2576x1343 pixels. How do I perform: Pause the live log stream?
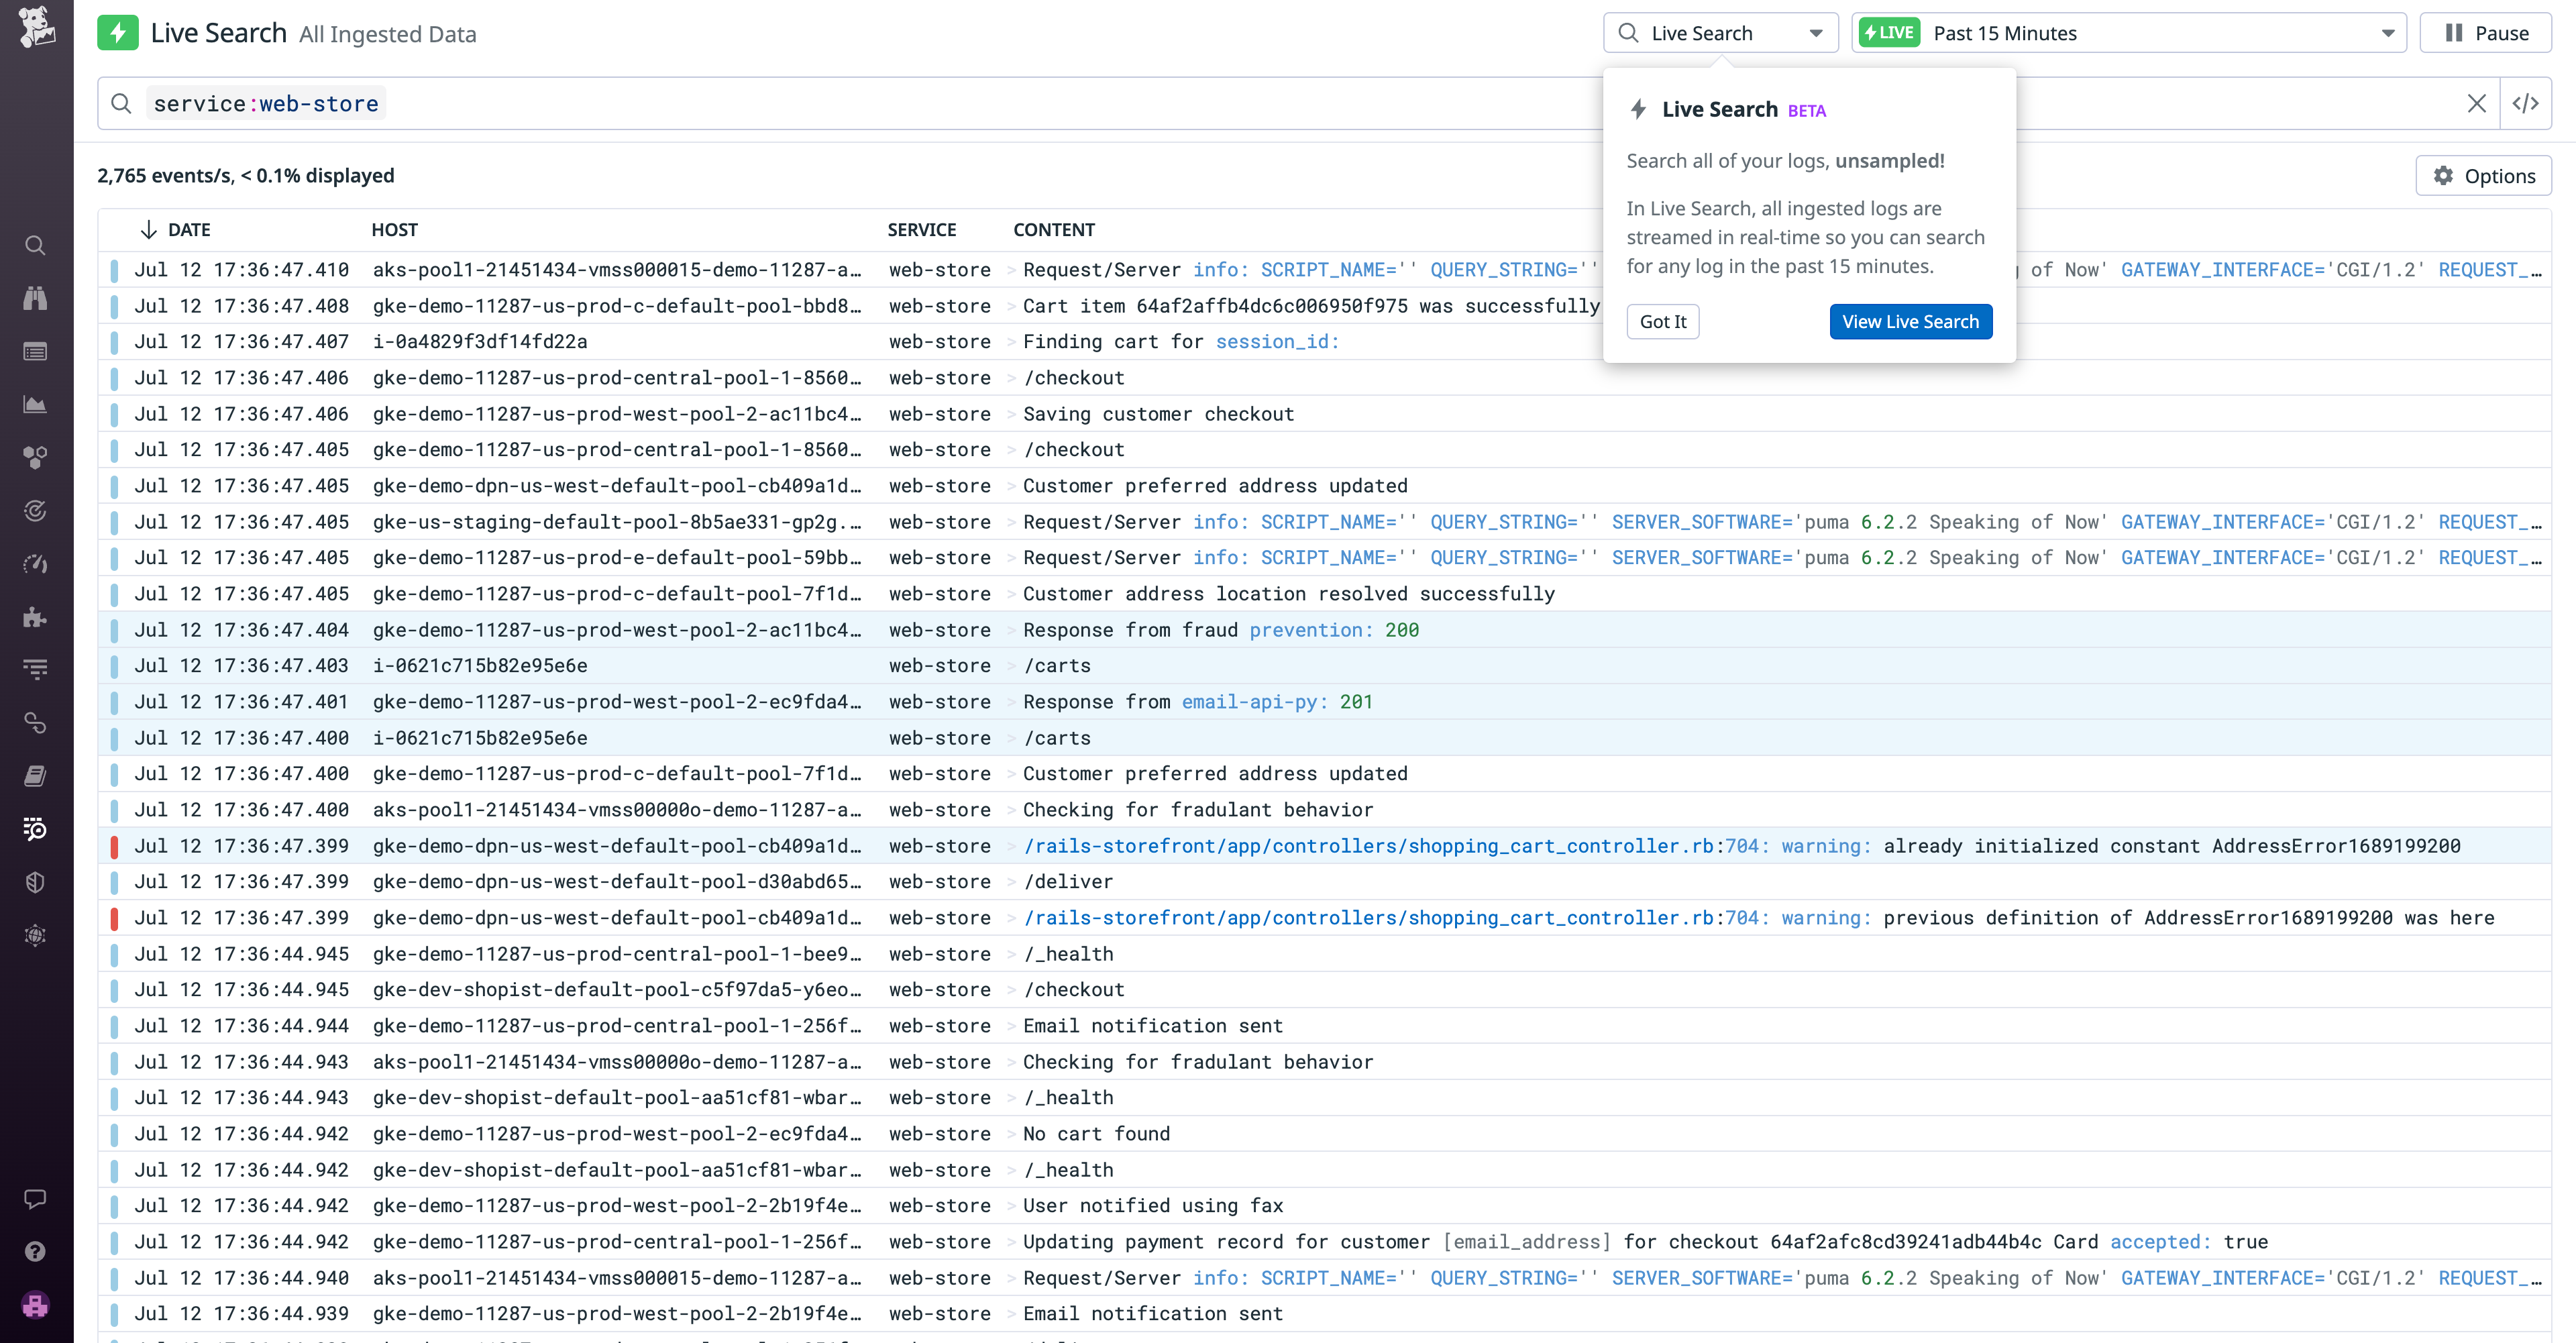[2486, 32]
